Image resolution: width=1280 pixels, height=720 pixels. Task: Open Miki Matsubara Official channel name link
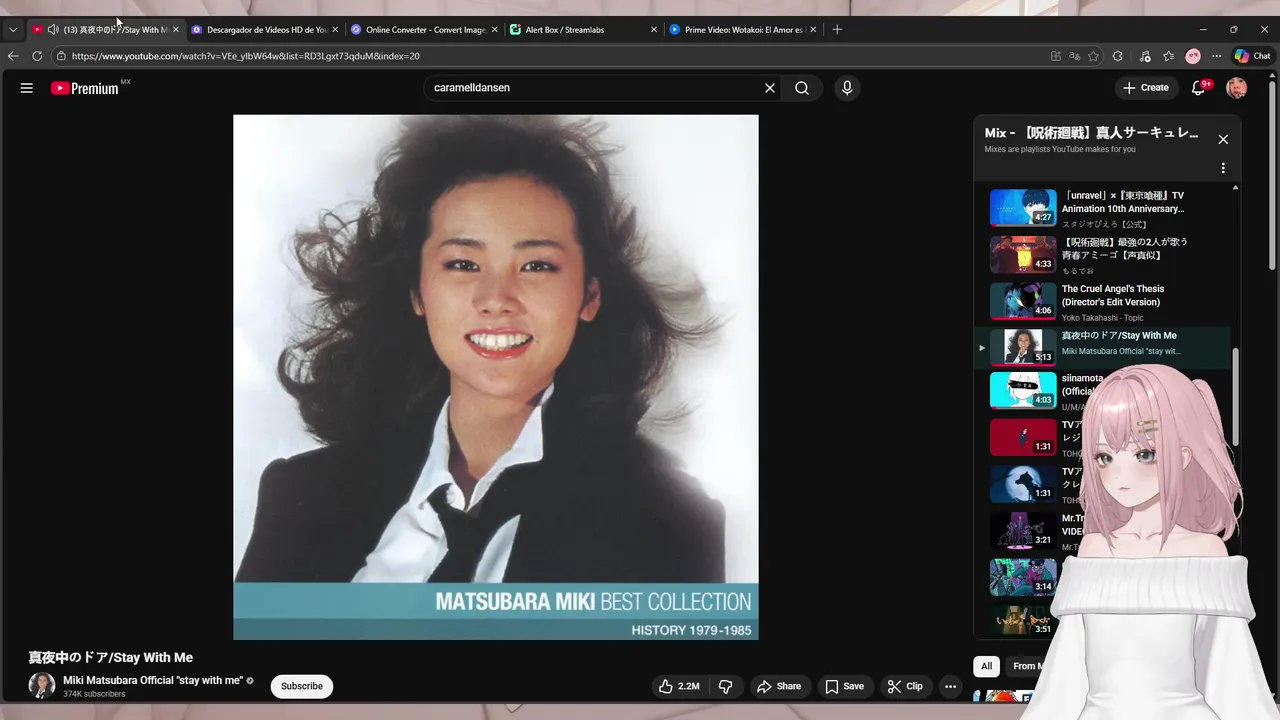pyautogui.click(x=153, y=680)
